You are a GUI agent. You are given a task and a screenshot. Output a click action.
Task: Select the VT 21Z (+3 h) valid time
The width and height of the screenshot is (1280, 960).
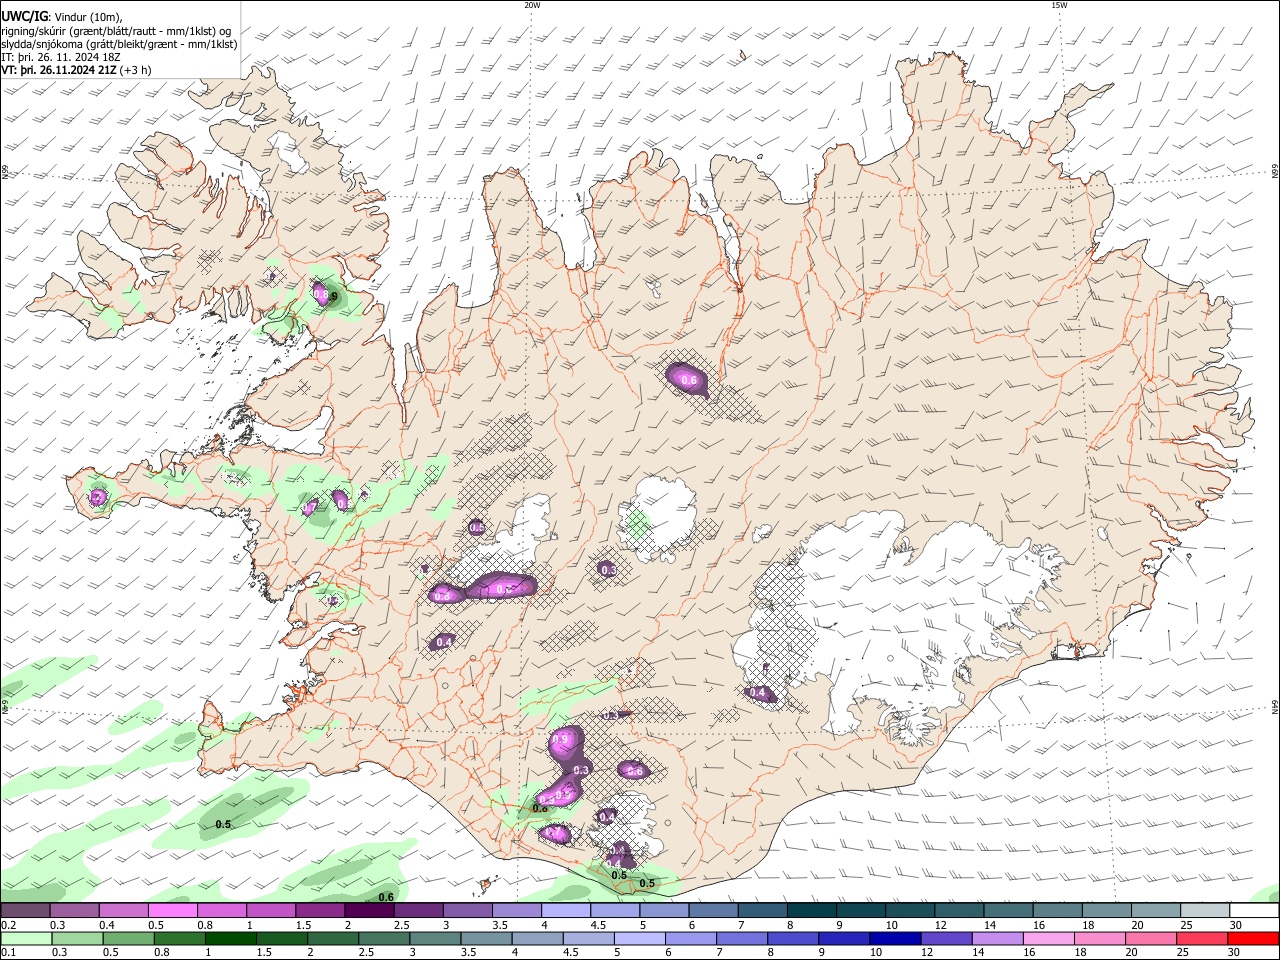pyautogui.click(x=76, y=70)
